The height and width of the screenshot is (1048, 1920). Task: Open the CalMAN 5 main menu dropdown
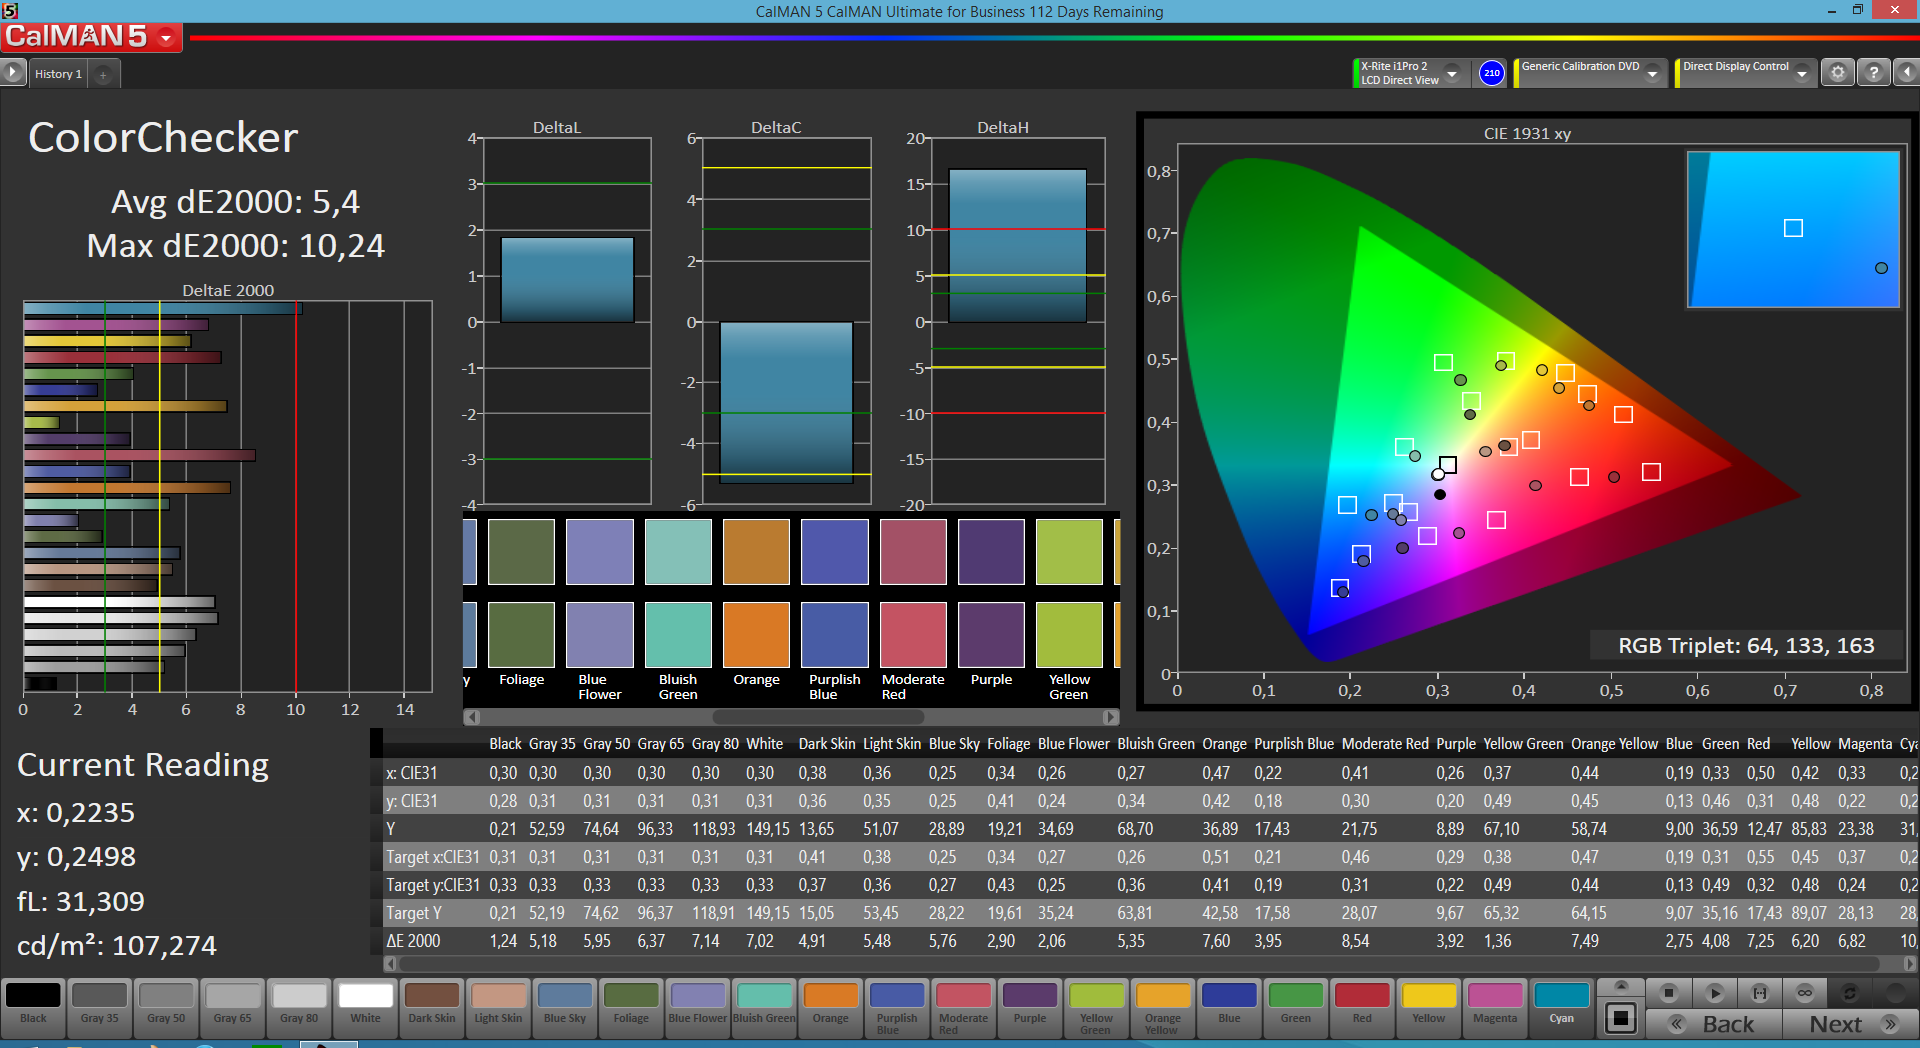[166, 37]
